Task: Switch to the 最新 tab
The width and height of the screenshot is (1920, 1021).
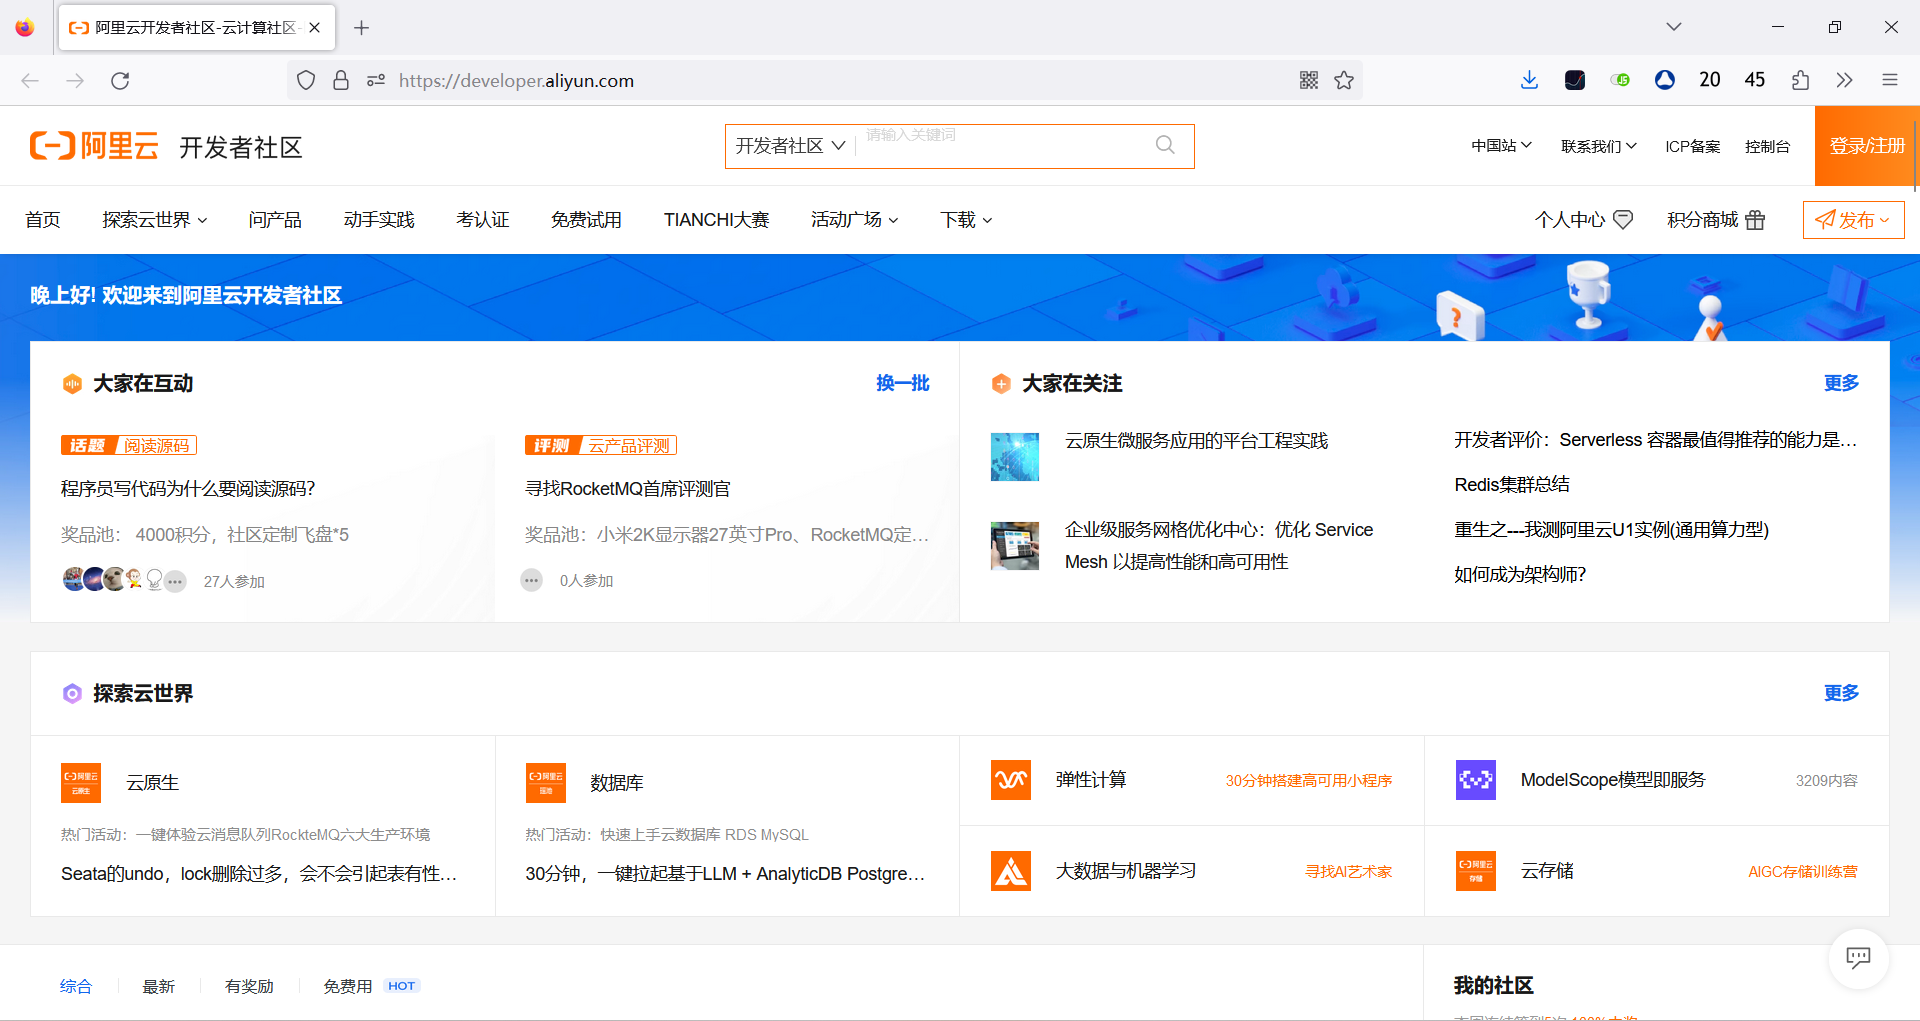Action: pyautogui.click(x=159, y=986)
